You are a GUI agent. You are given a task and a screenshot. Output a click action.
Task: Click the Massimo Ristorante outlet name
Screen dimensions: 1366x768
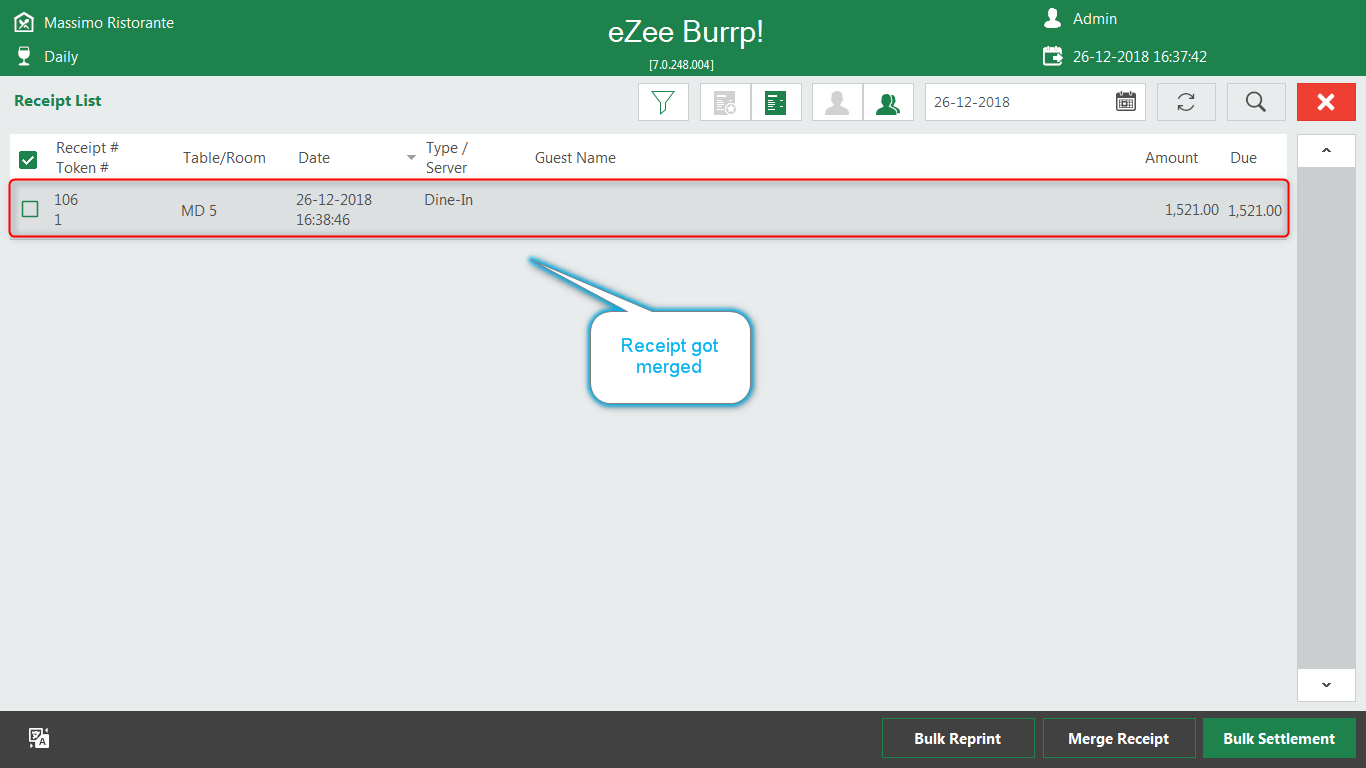[109, 22]
